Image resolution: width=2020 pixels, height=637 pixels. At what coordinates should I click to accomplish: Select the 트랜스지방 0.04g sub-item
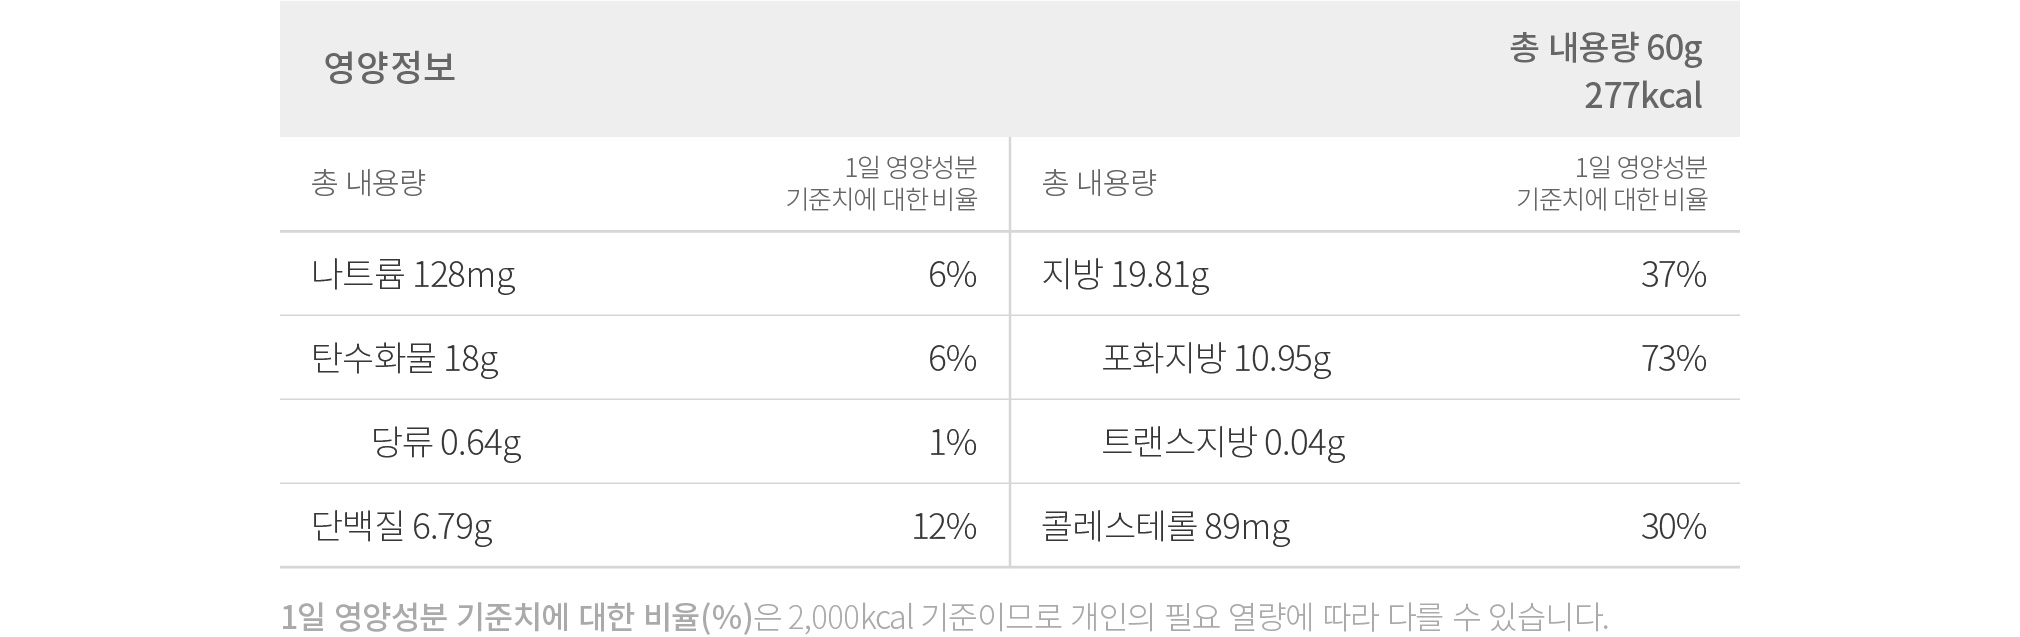coord(1223,443)
